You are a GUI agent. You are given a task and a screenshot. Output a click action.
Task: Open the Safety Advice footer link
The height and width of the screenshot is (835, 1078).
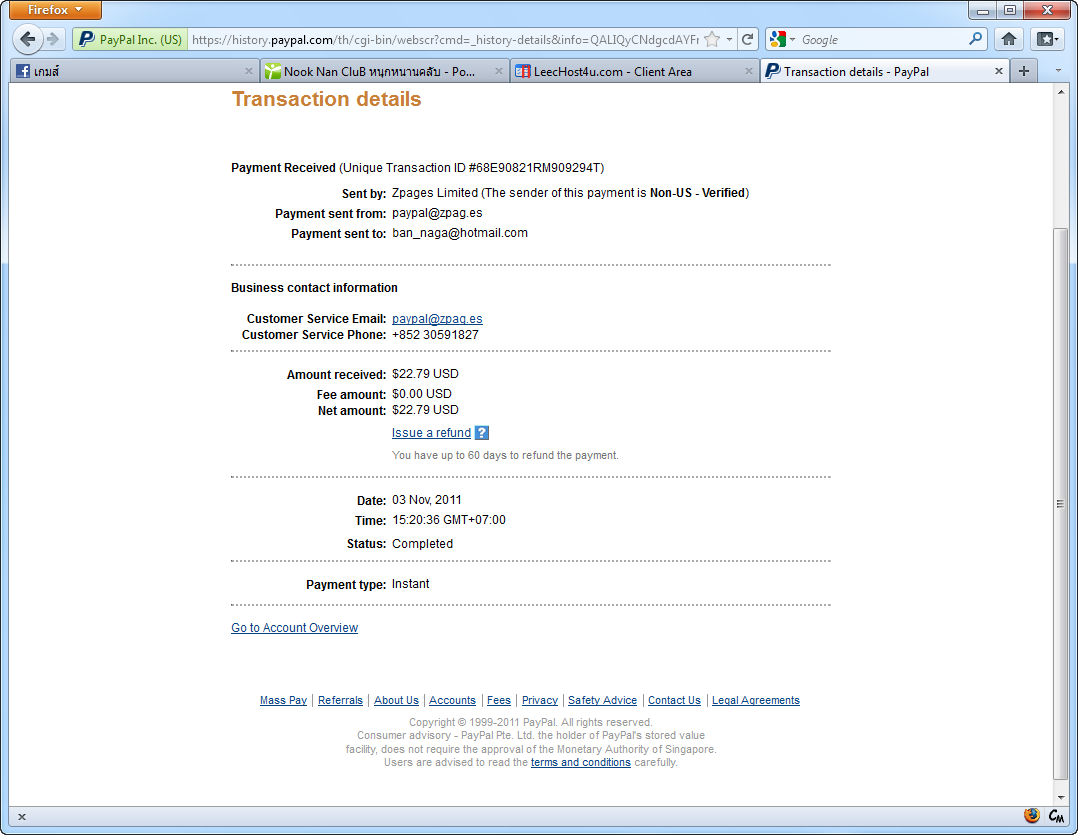point(602,700)
